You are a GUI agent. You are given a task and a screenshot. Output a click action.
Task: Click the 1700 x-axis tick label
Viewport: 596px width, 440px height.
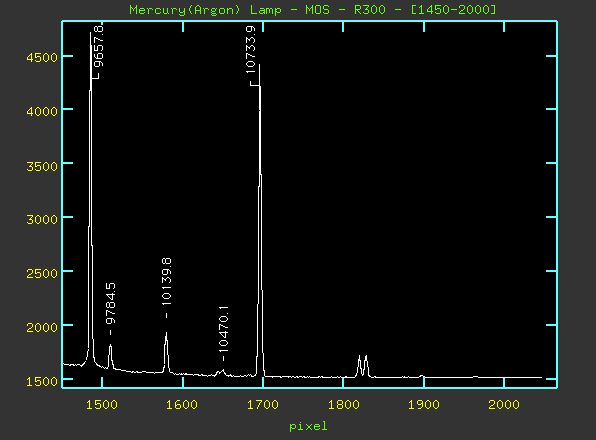[263, 405]
